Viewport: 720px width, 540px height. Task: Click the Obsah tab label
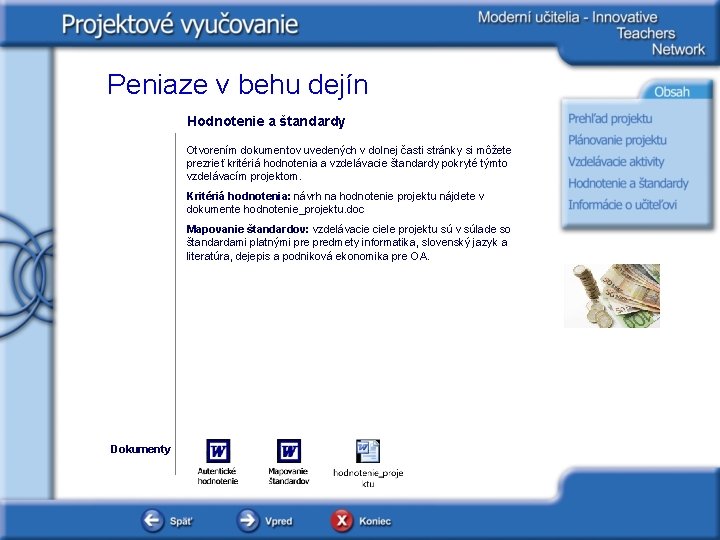point(672,92)
